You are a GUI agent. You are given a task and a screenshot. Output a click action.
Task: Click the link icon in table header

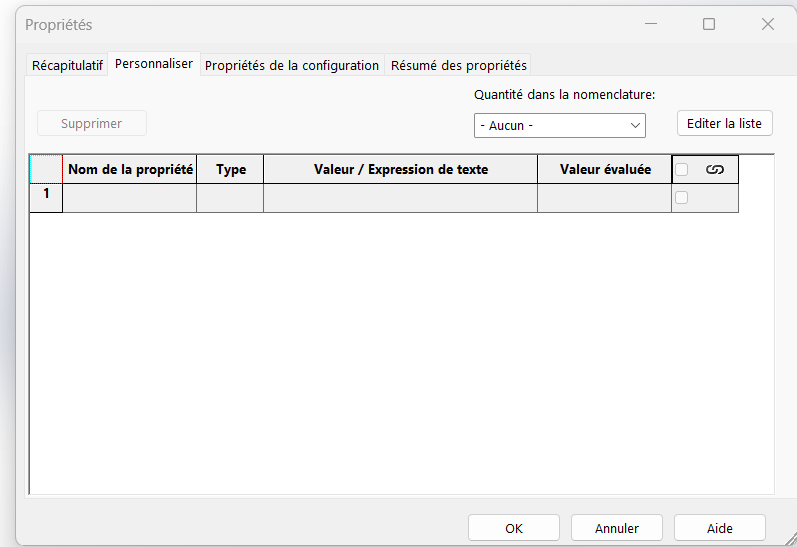(714, 170)
